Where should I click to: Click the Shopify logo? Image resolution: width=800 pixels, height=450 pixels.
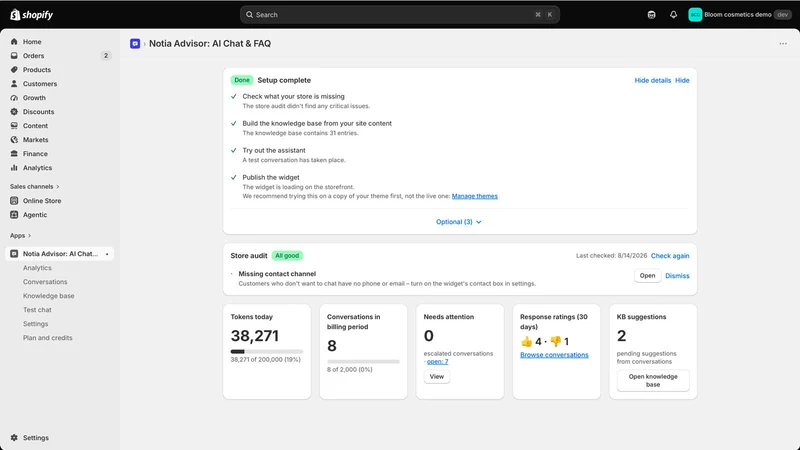32,15
